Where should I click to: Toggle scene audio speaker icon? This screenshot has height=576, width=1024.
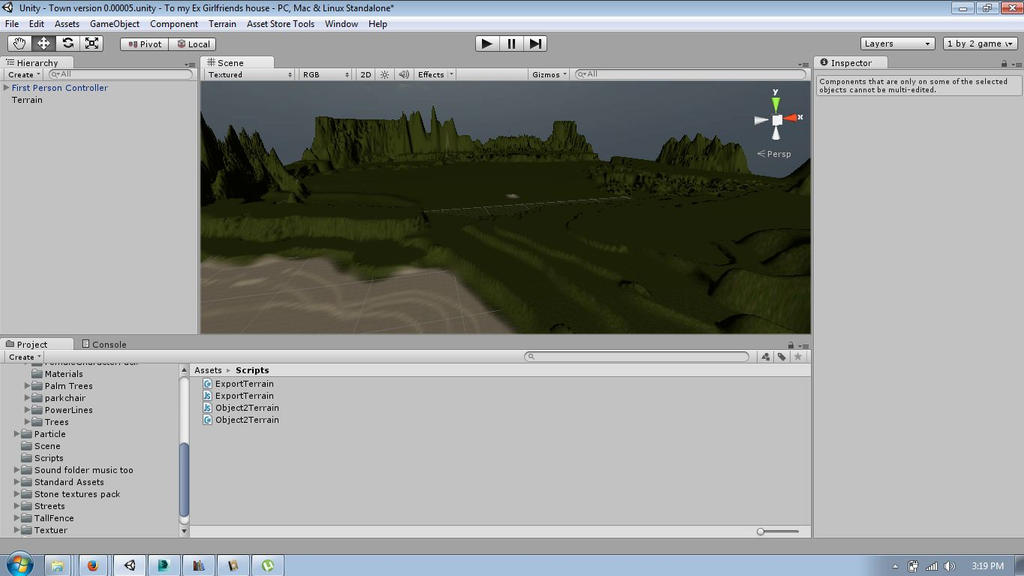click(x=404, y=74)
